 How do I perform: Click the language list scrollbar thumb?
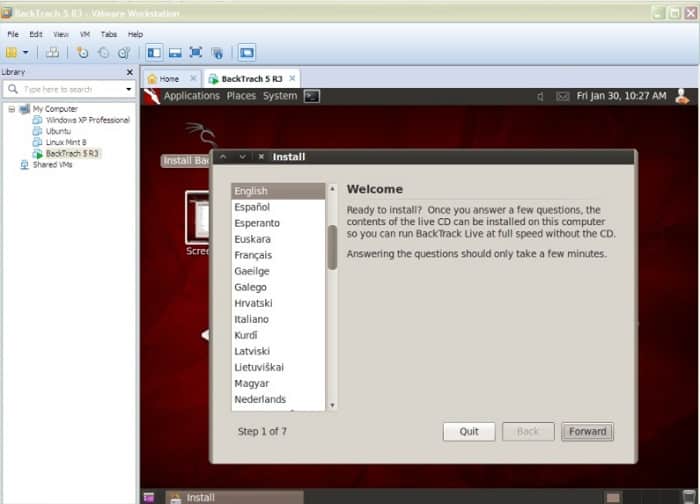pyautogui.click(x=332, y=248)
